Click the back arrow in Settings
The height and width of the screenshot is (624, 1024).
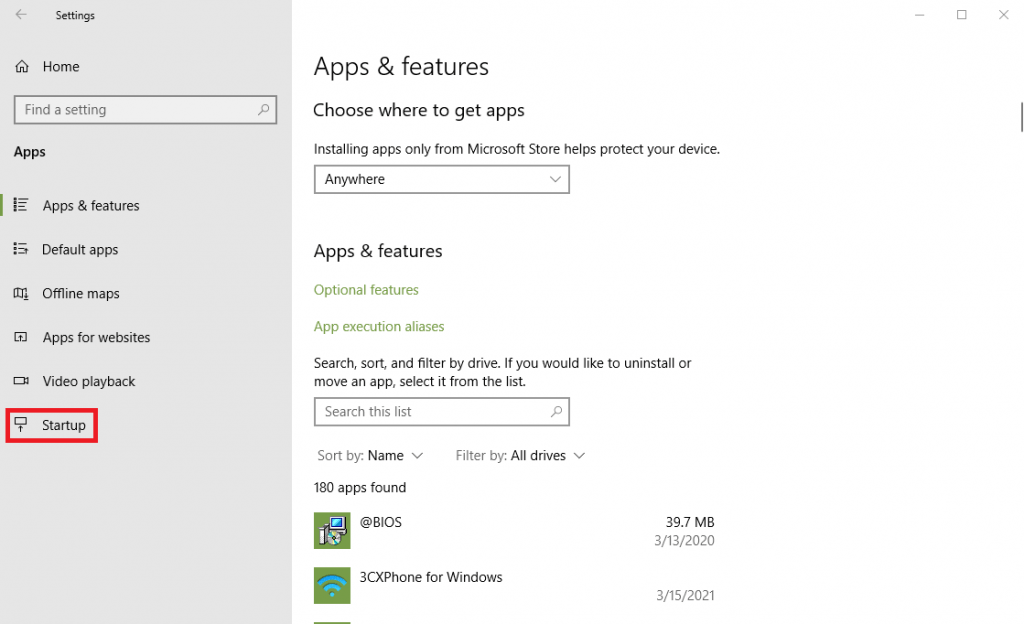point(21,14)
